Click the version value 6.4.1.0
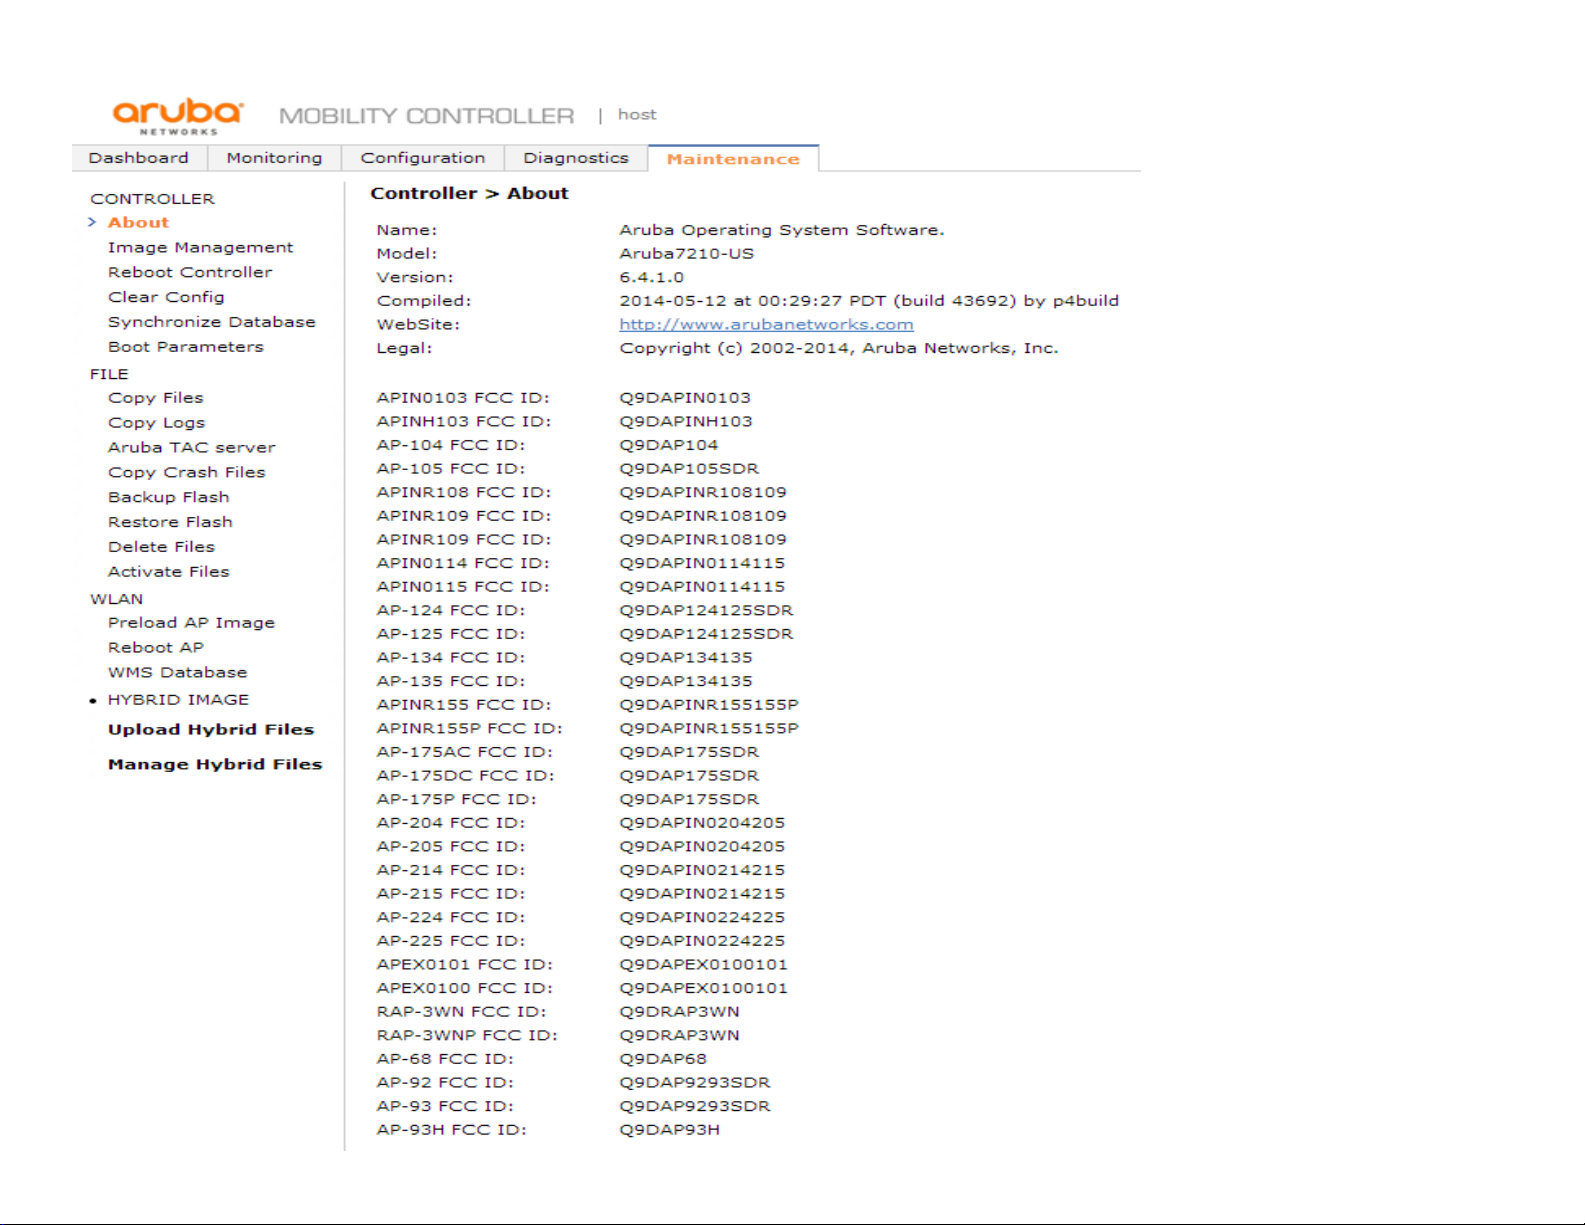1585x1225 pixels. 651,277
